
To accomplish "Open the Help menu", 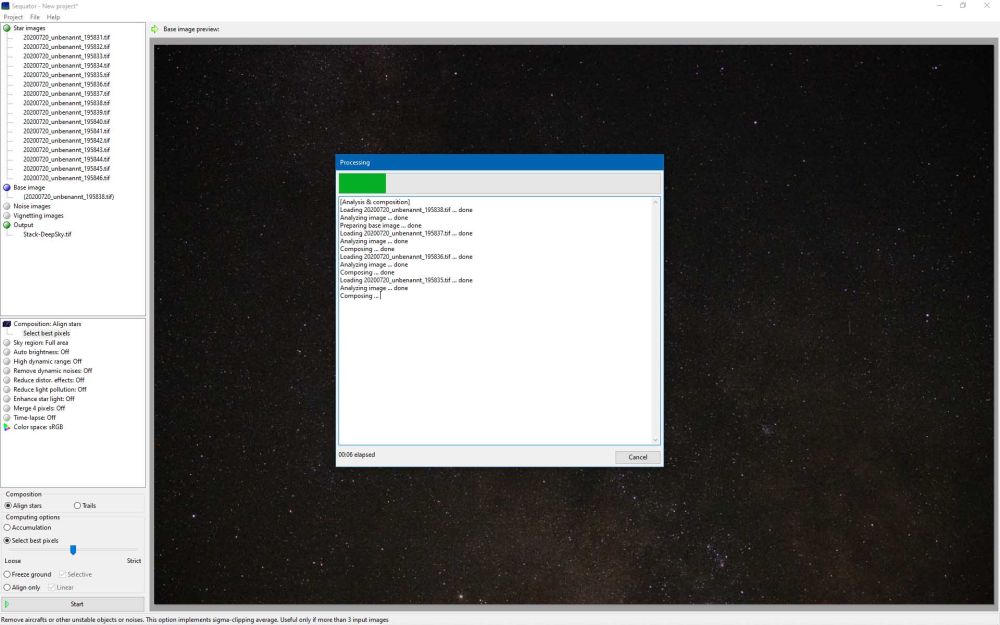I will (53, 16).
